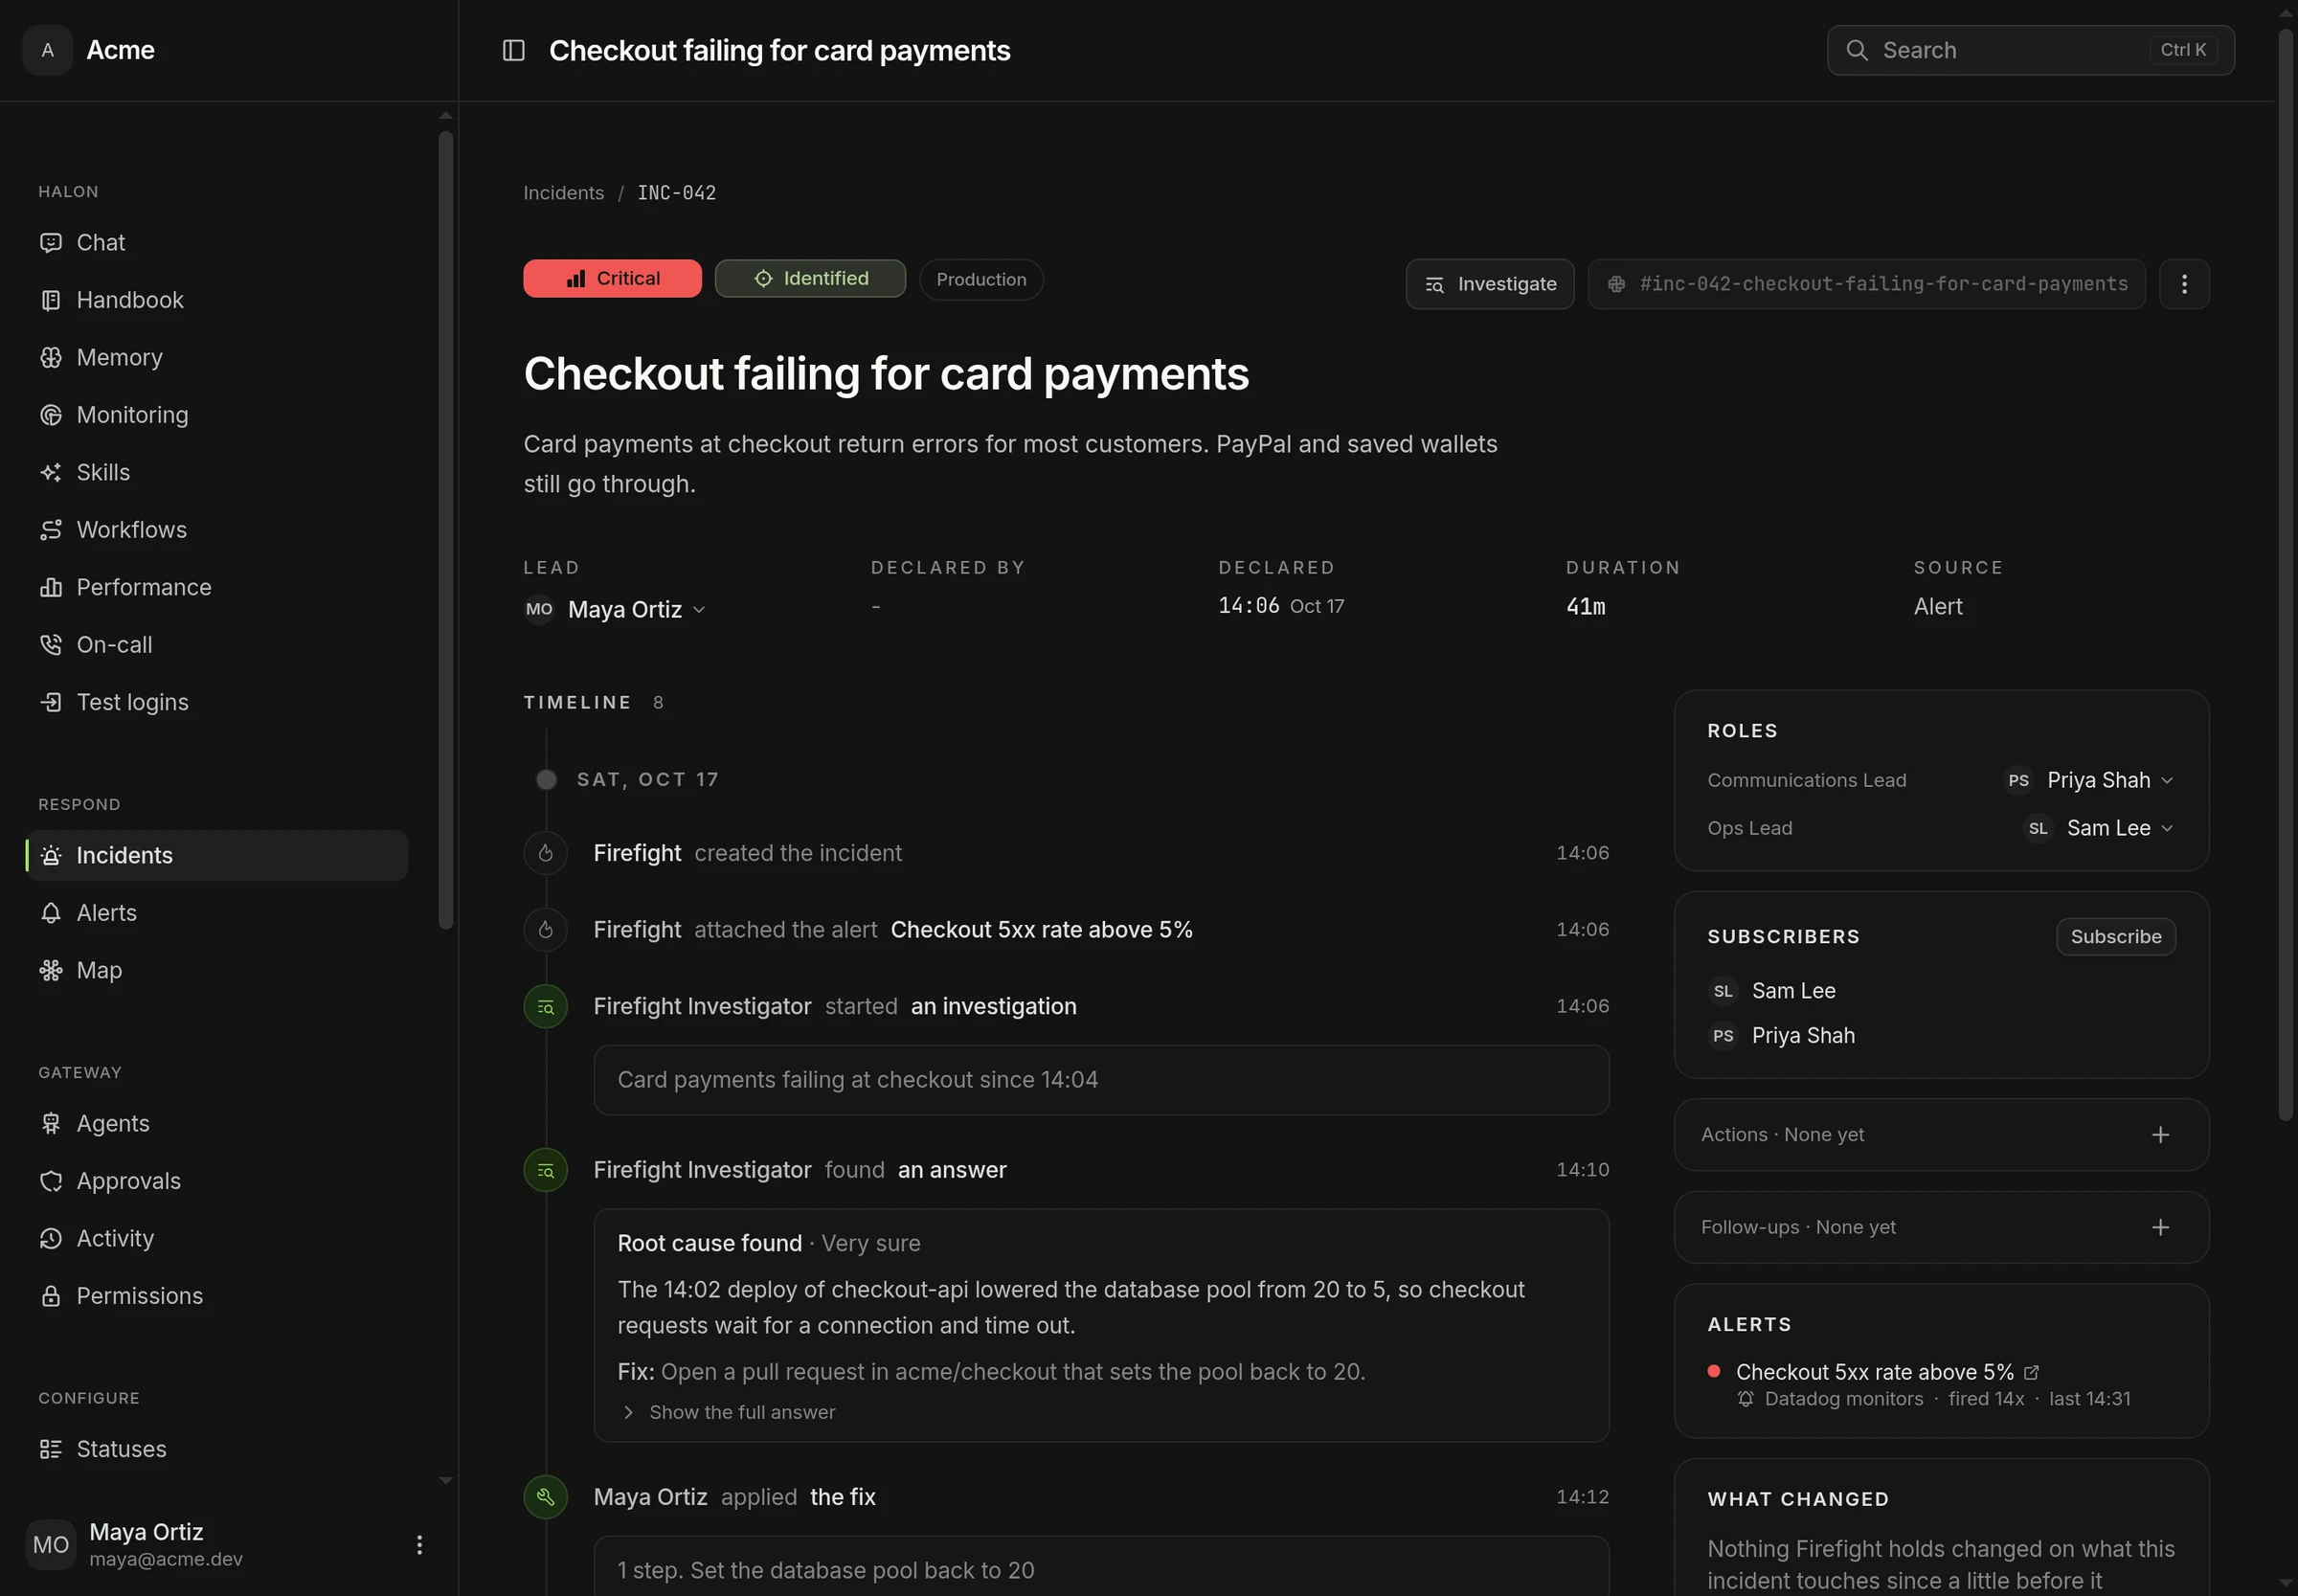Open 'Checkout 5xx rate above 5%' timeline alert
Image resolution: width=2298 pixels, height=1596 pixels.
click(x=1041, y=930)
